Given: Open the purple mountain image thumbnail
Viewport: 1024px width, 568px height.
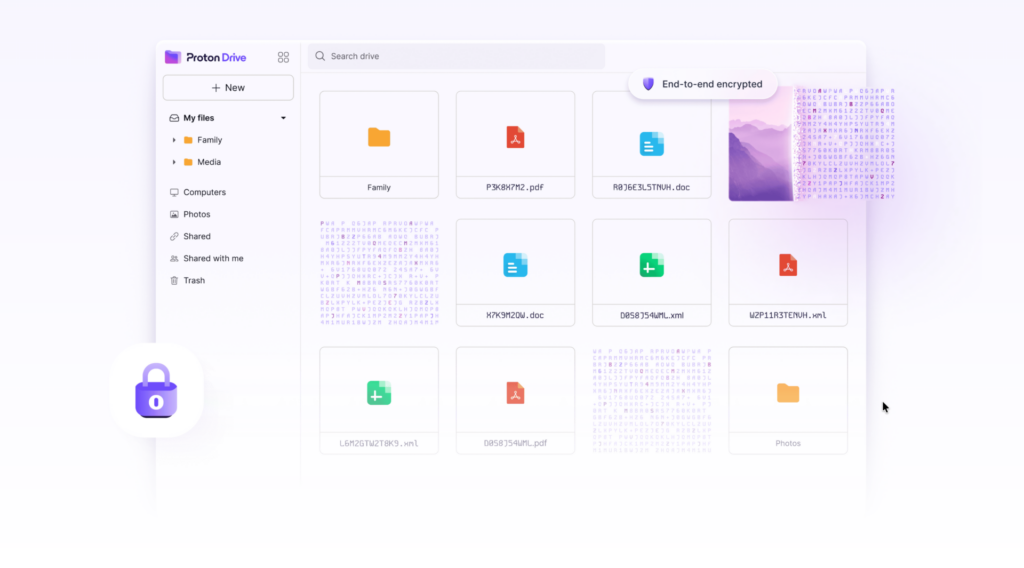Looking at the screenshot, I should pyautogui.click(x=761, y=144).
